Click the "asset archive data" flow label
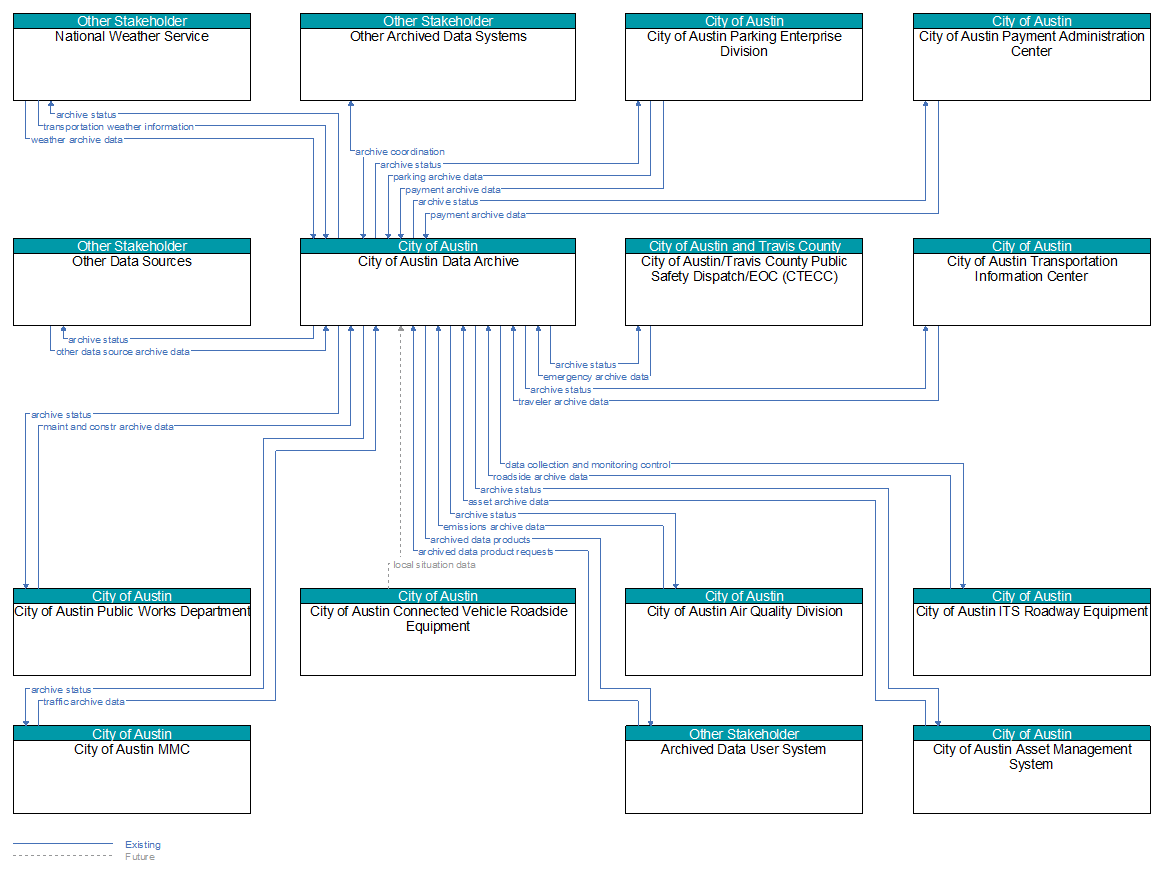The width and height of the screenshot is (1161, 875). pyautogui.click(x=509, y=502)
